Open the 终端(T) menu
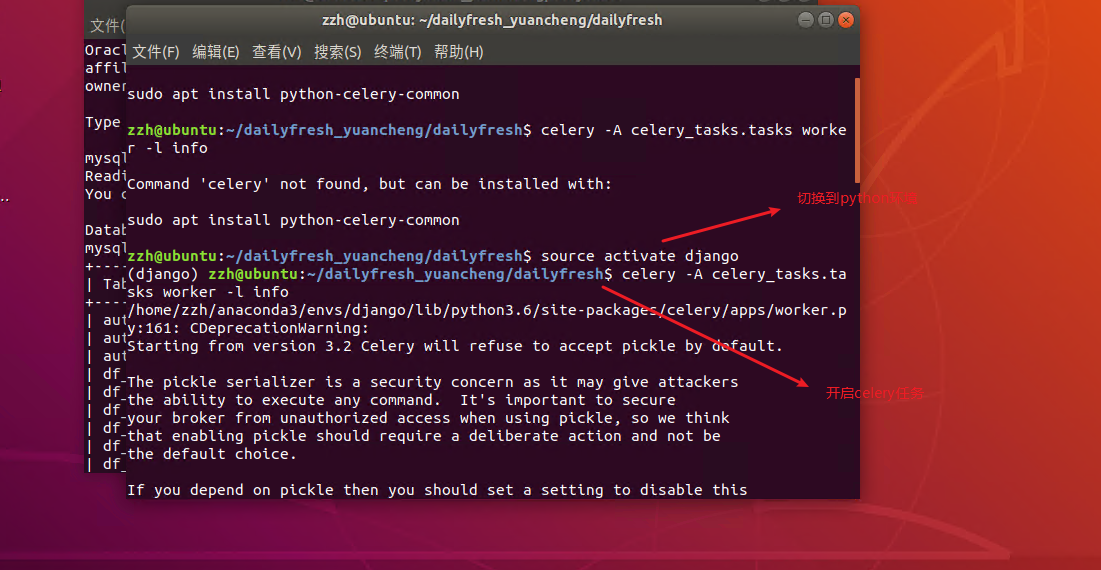Viewport: 1101px width, 570px height. 398,52
